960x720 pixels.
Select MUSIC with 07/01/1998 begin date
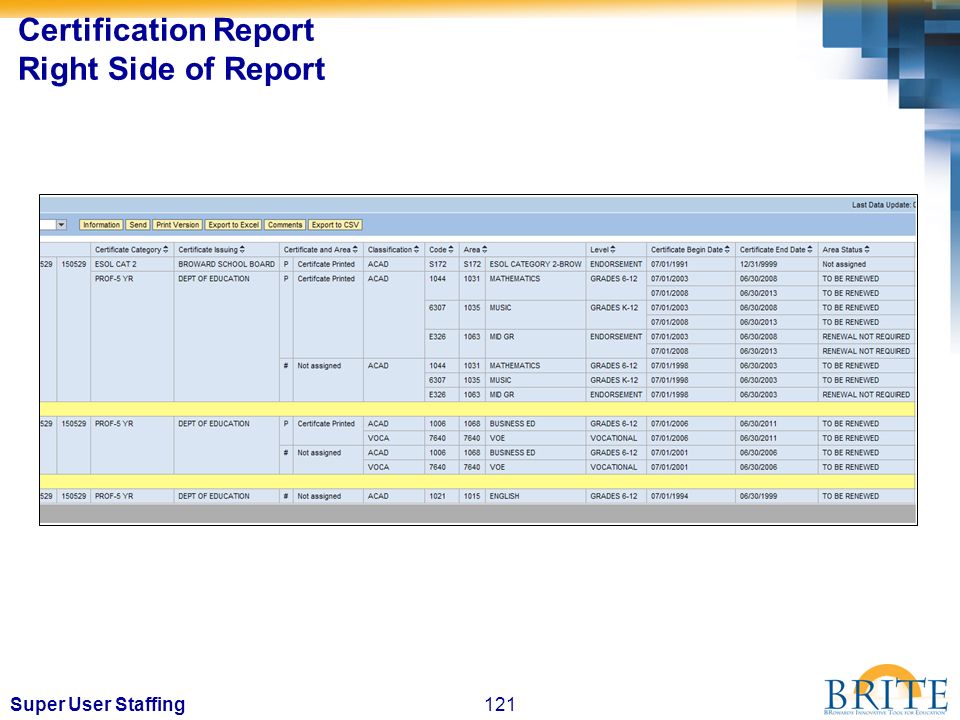pyautogui.click(x=535, y=380)
